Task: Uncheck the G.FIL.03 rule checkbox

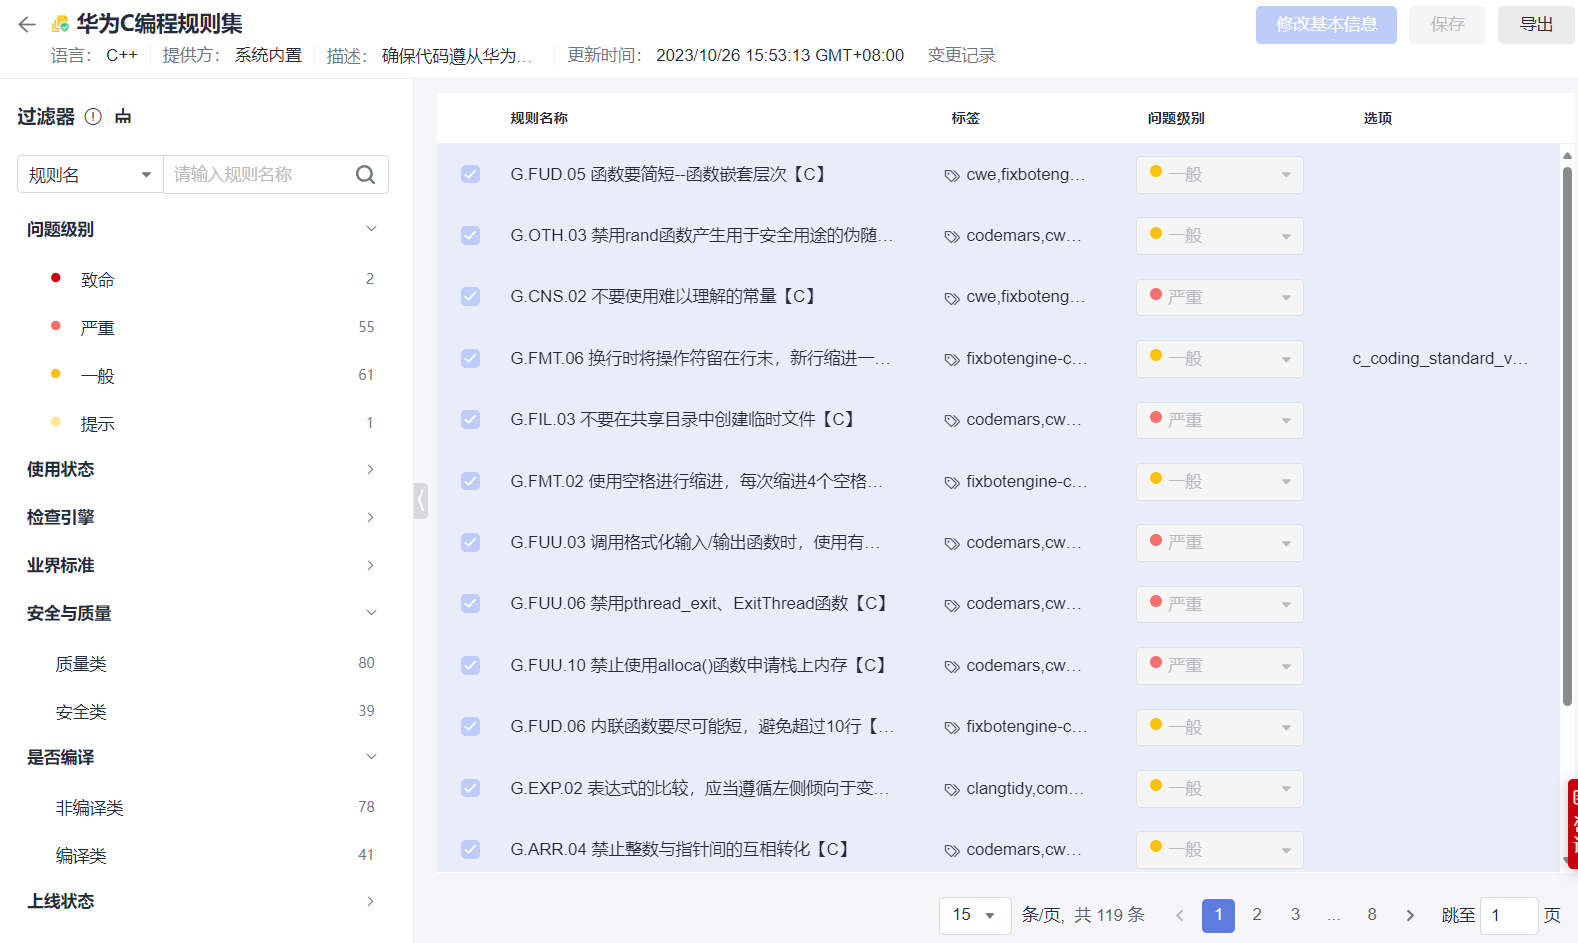Action: point(470,419)
